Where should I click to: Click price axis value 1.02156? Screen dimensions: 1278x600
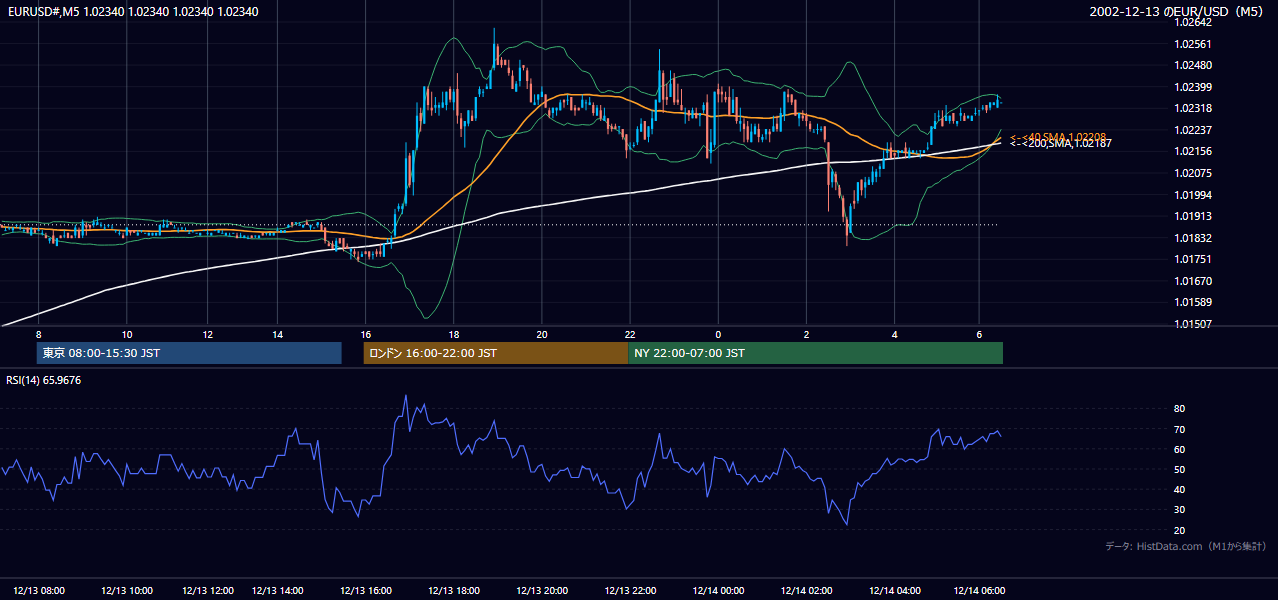click(x=1194, y=151)
